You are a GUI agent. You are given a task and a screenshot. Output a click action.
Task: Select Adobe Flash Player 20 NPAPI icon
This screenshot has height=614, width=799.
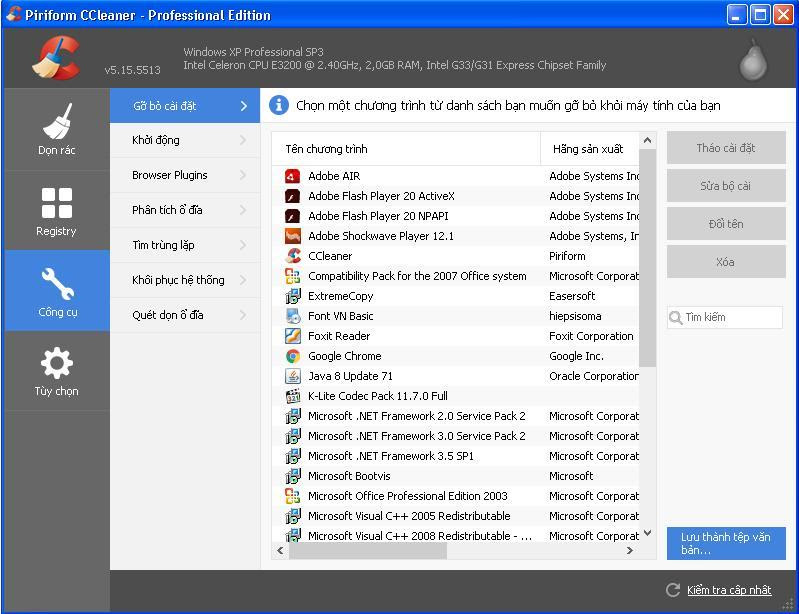point(292,216)
